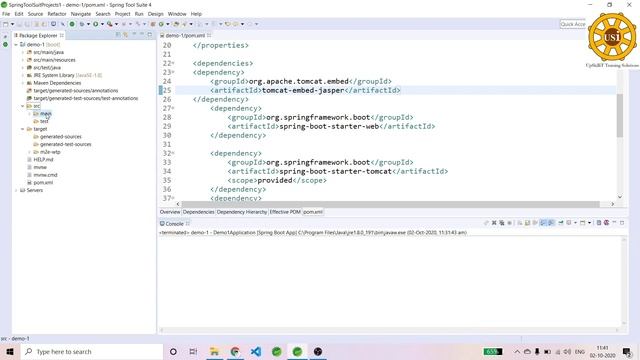This screenshot has width=640, height=360.
Task: Click the New wizard toolbar icon
Action: click(6, 24)
